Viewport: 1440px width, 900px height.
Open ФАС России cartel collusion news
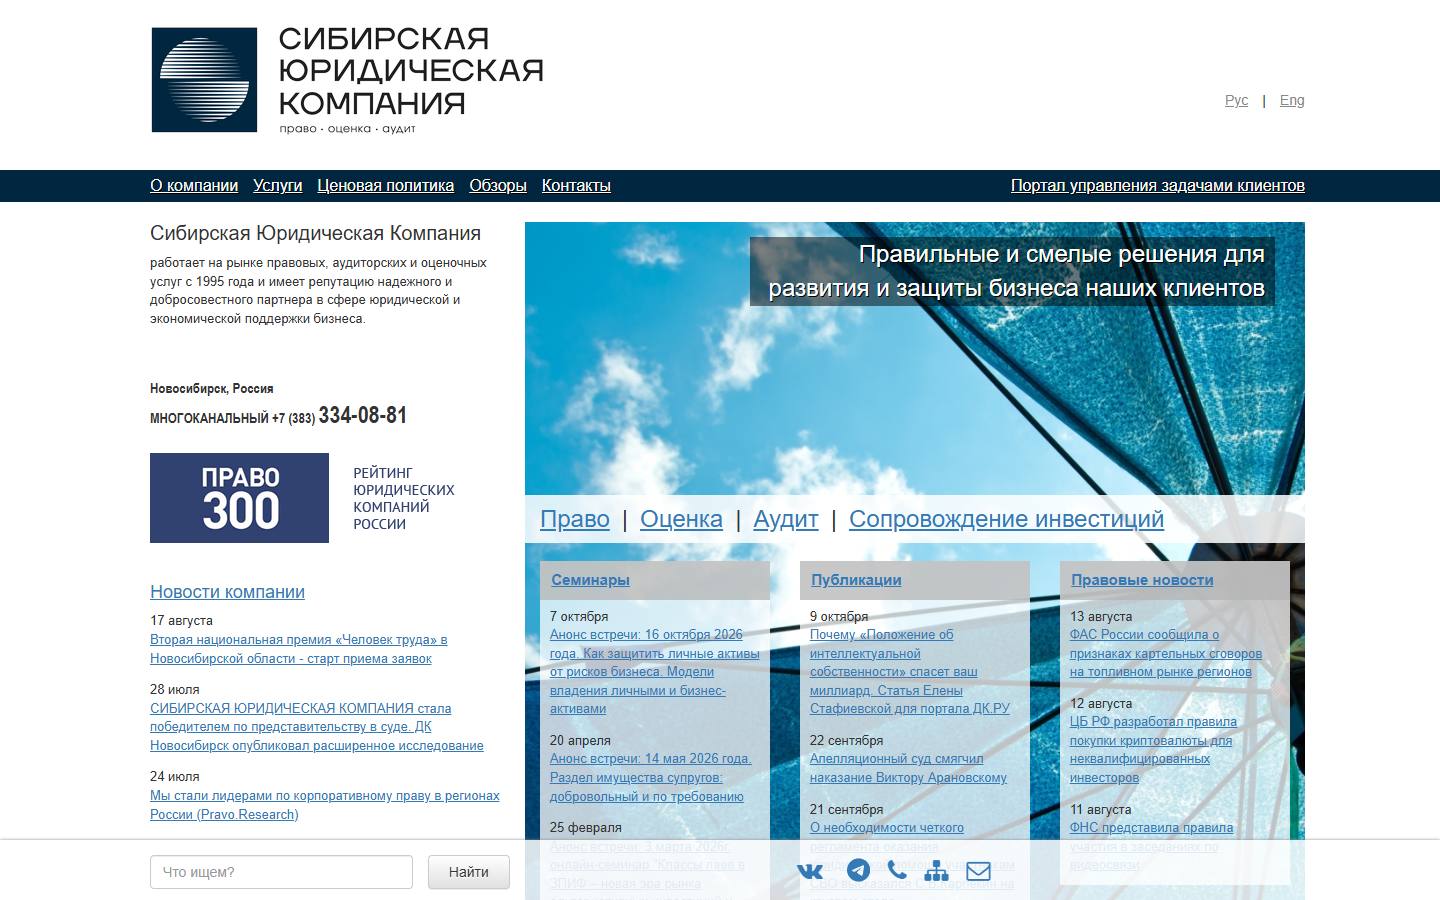tap(1166, 653)
